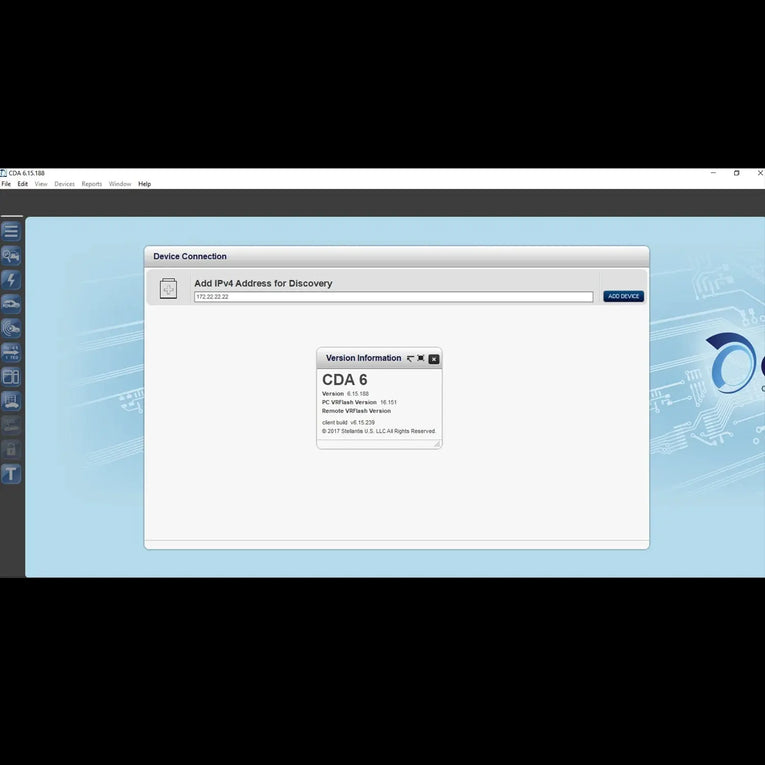The height and width of the screenshot is (765, 765).
Task: Click the magnifier and vehicle search icon
Action: coord(11,256)
